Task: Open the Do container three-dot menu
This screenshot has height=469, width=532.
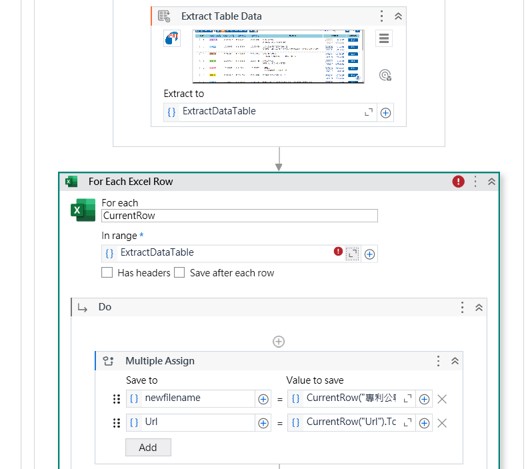Action: pyautogui.click(x=462, y=307)
